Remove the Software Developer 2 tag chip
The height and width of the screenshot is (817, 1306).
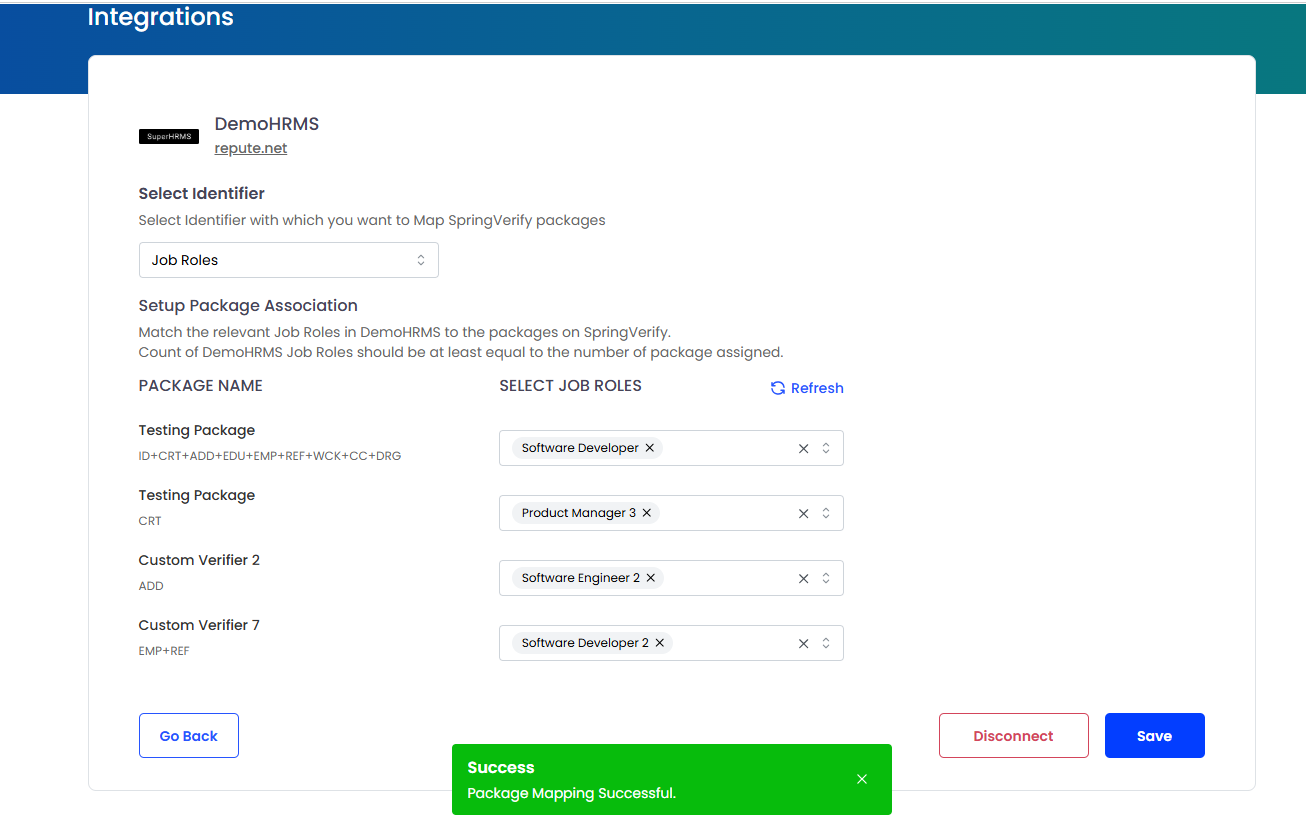point(660,643)
